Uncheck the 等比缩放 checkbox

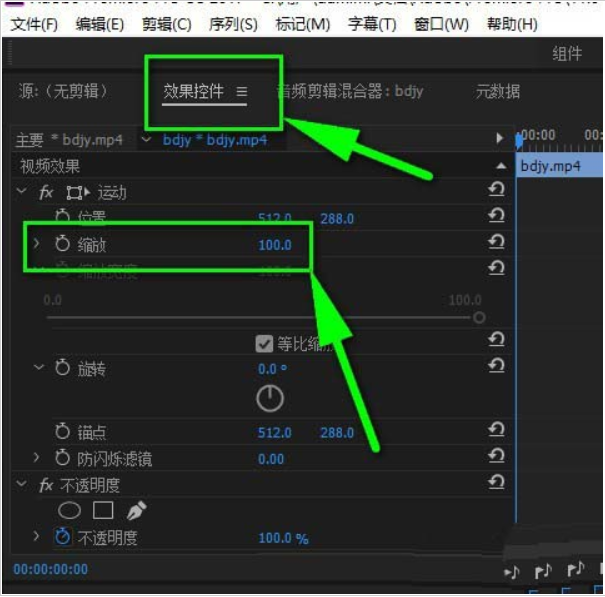coord(264,344)
